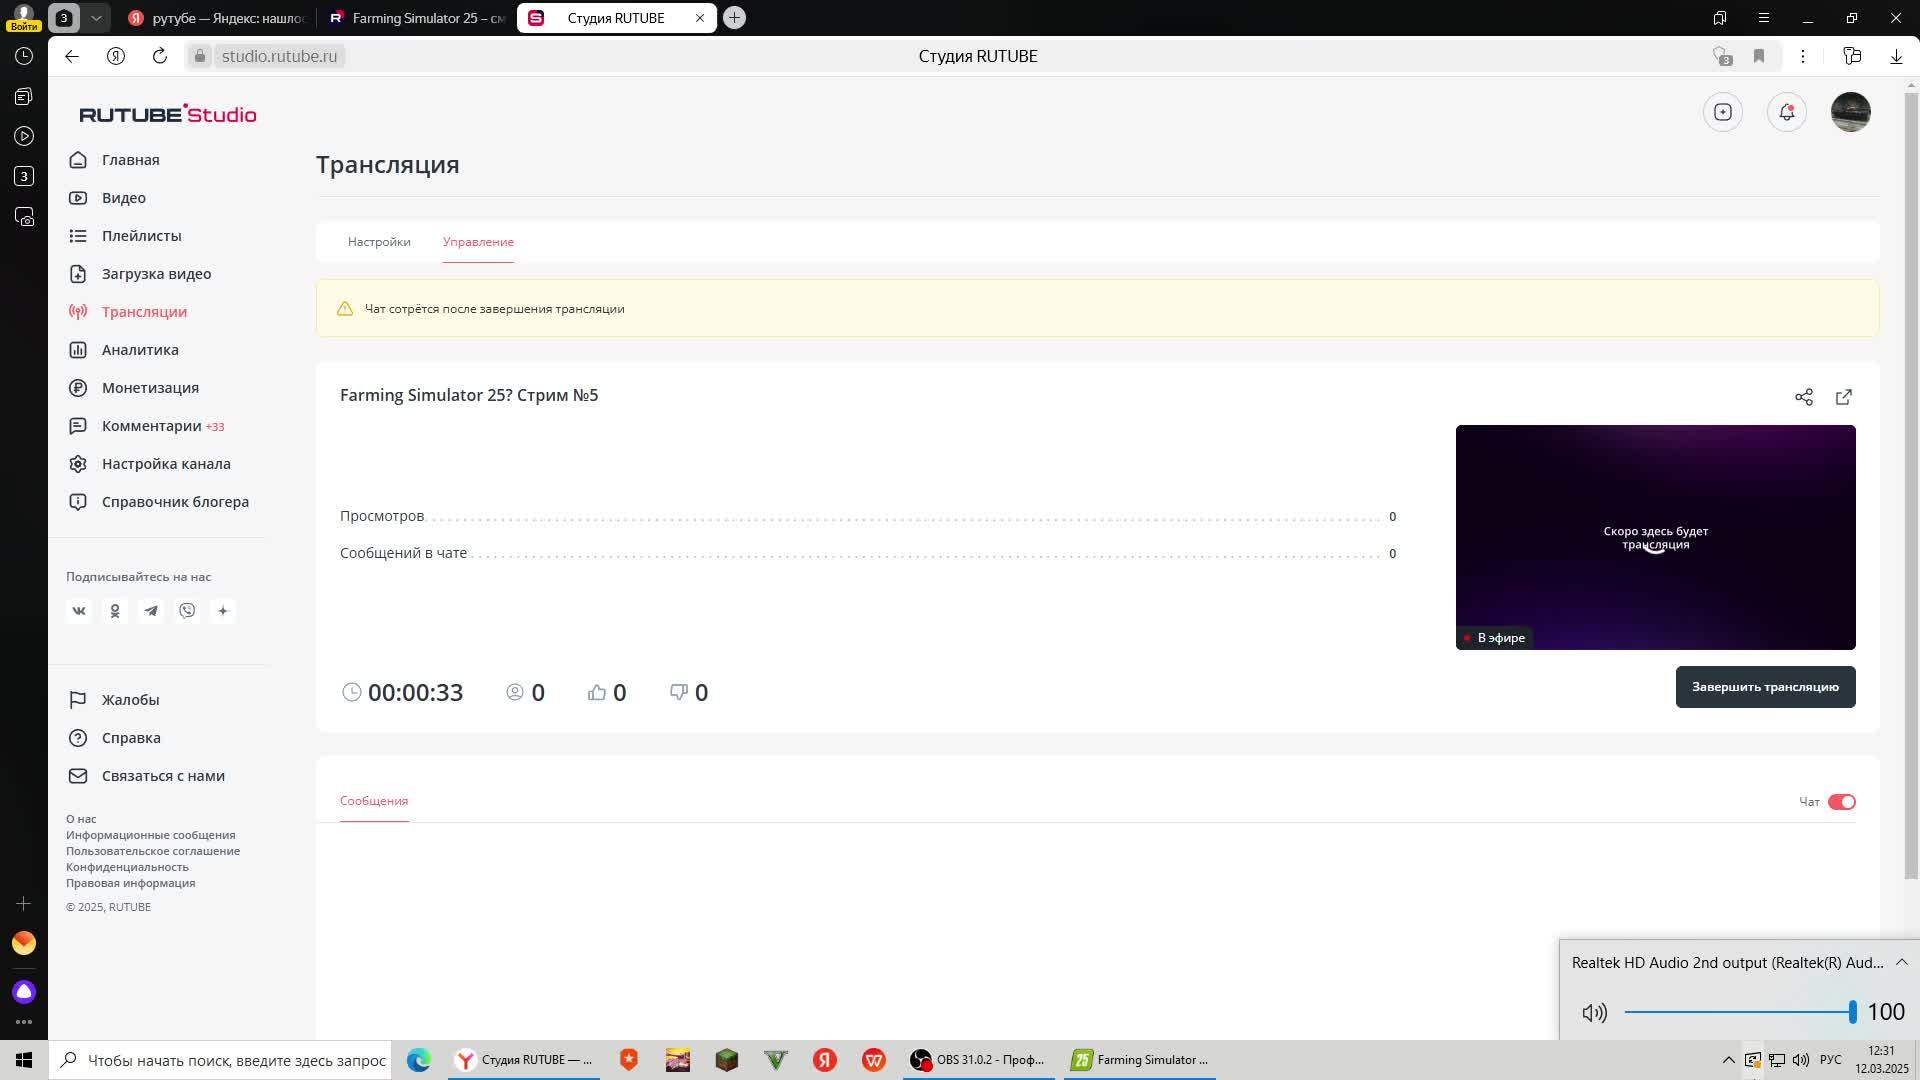Open Microsoft Edge from the taskbar

point(418,1060)
